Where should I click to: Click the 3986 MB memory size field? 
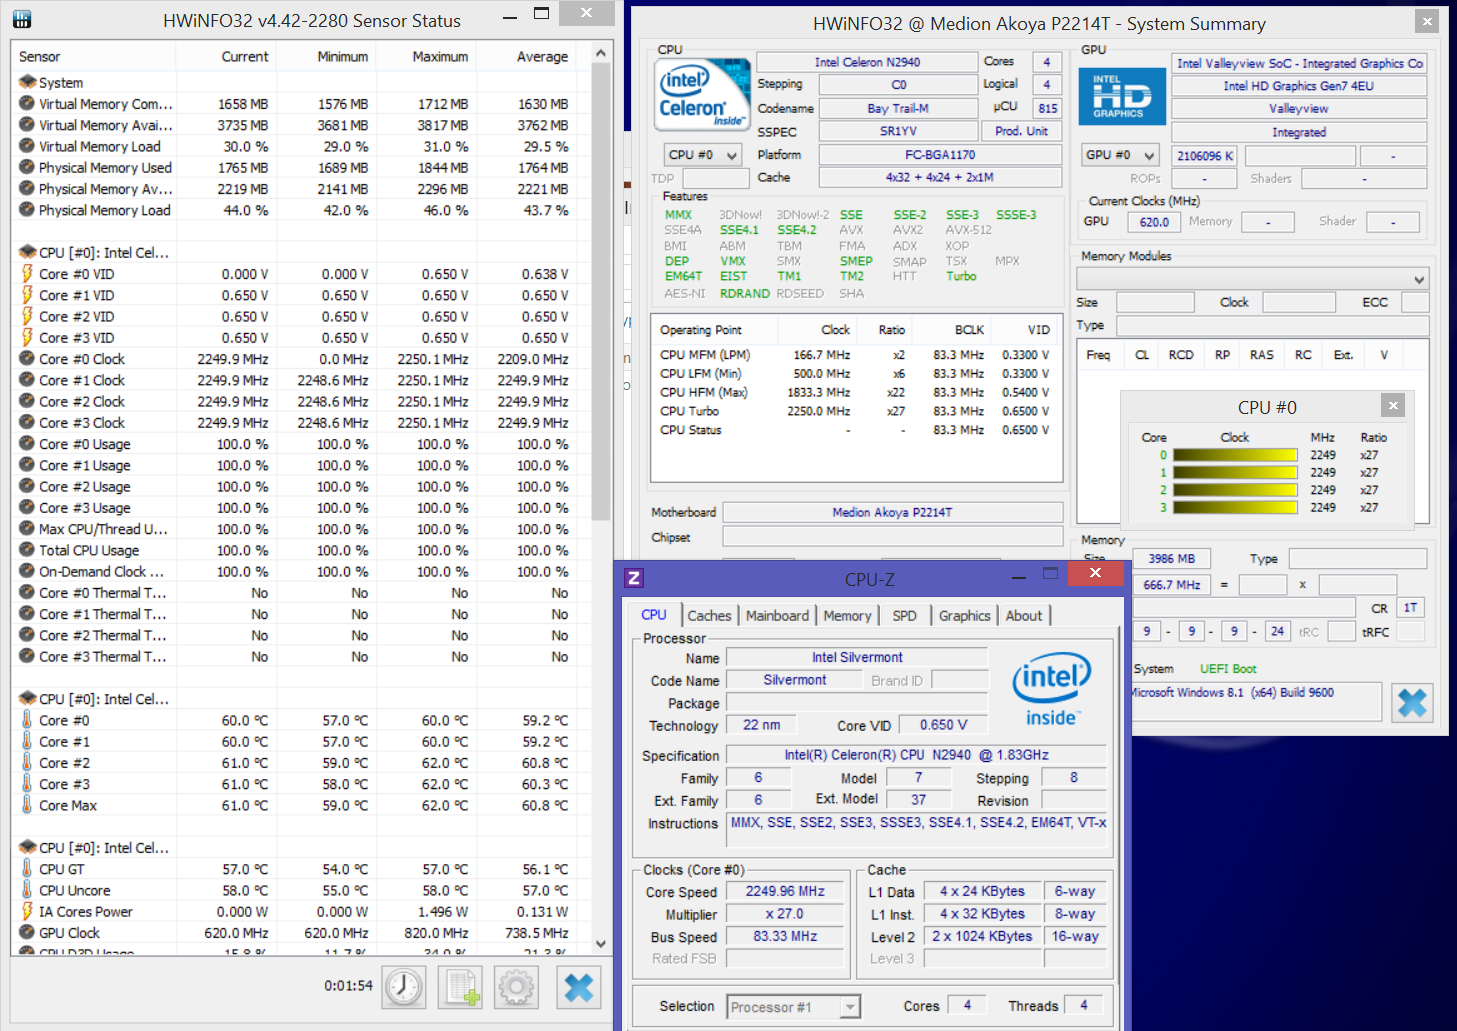pos(1171,559)
